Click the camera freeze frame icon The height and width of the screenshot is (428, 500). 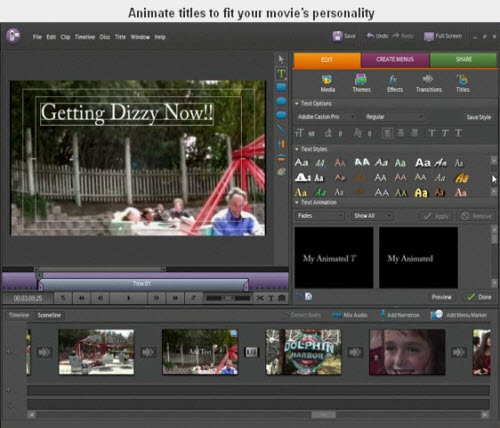click(282, 298)
